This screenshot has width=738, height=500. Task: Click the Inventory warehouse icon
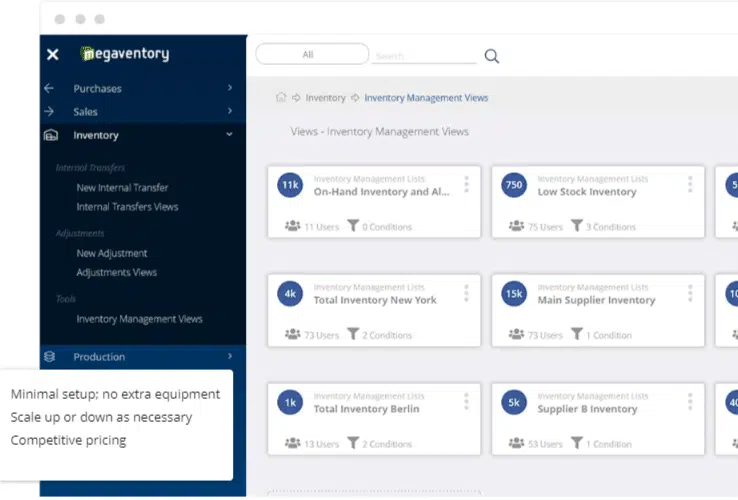[x=51, y=135]
